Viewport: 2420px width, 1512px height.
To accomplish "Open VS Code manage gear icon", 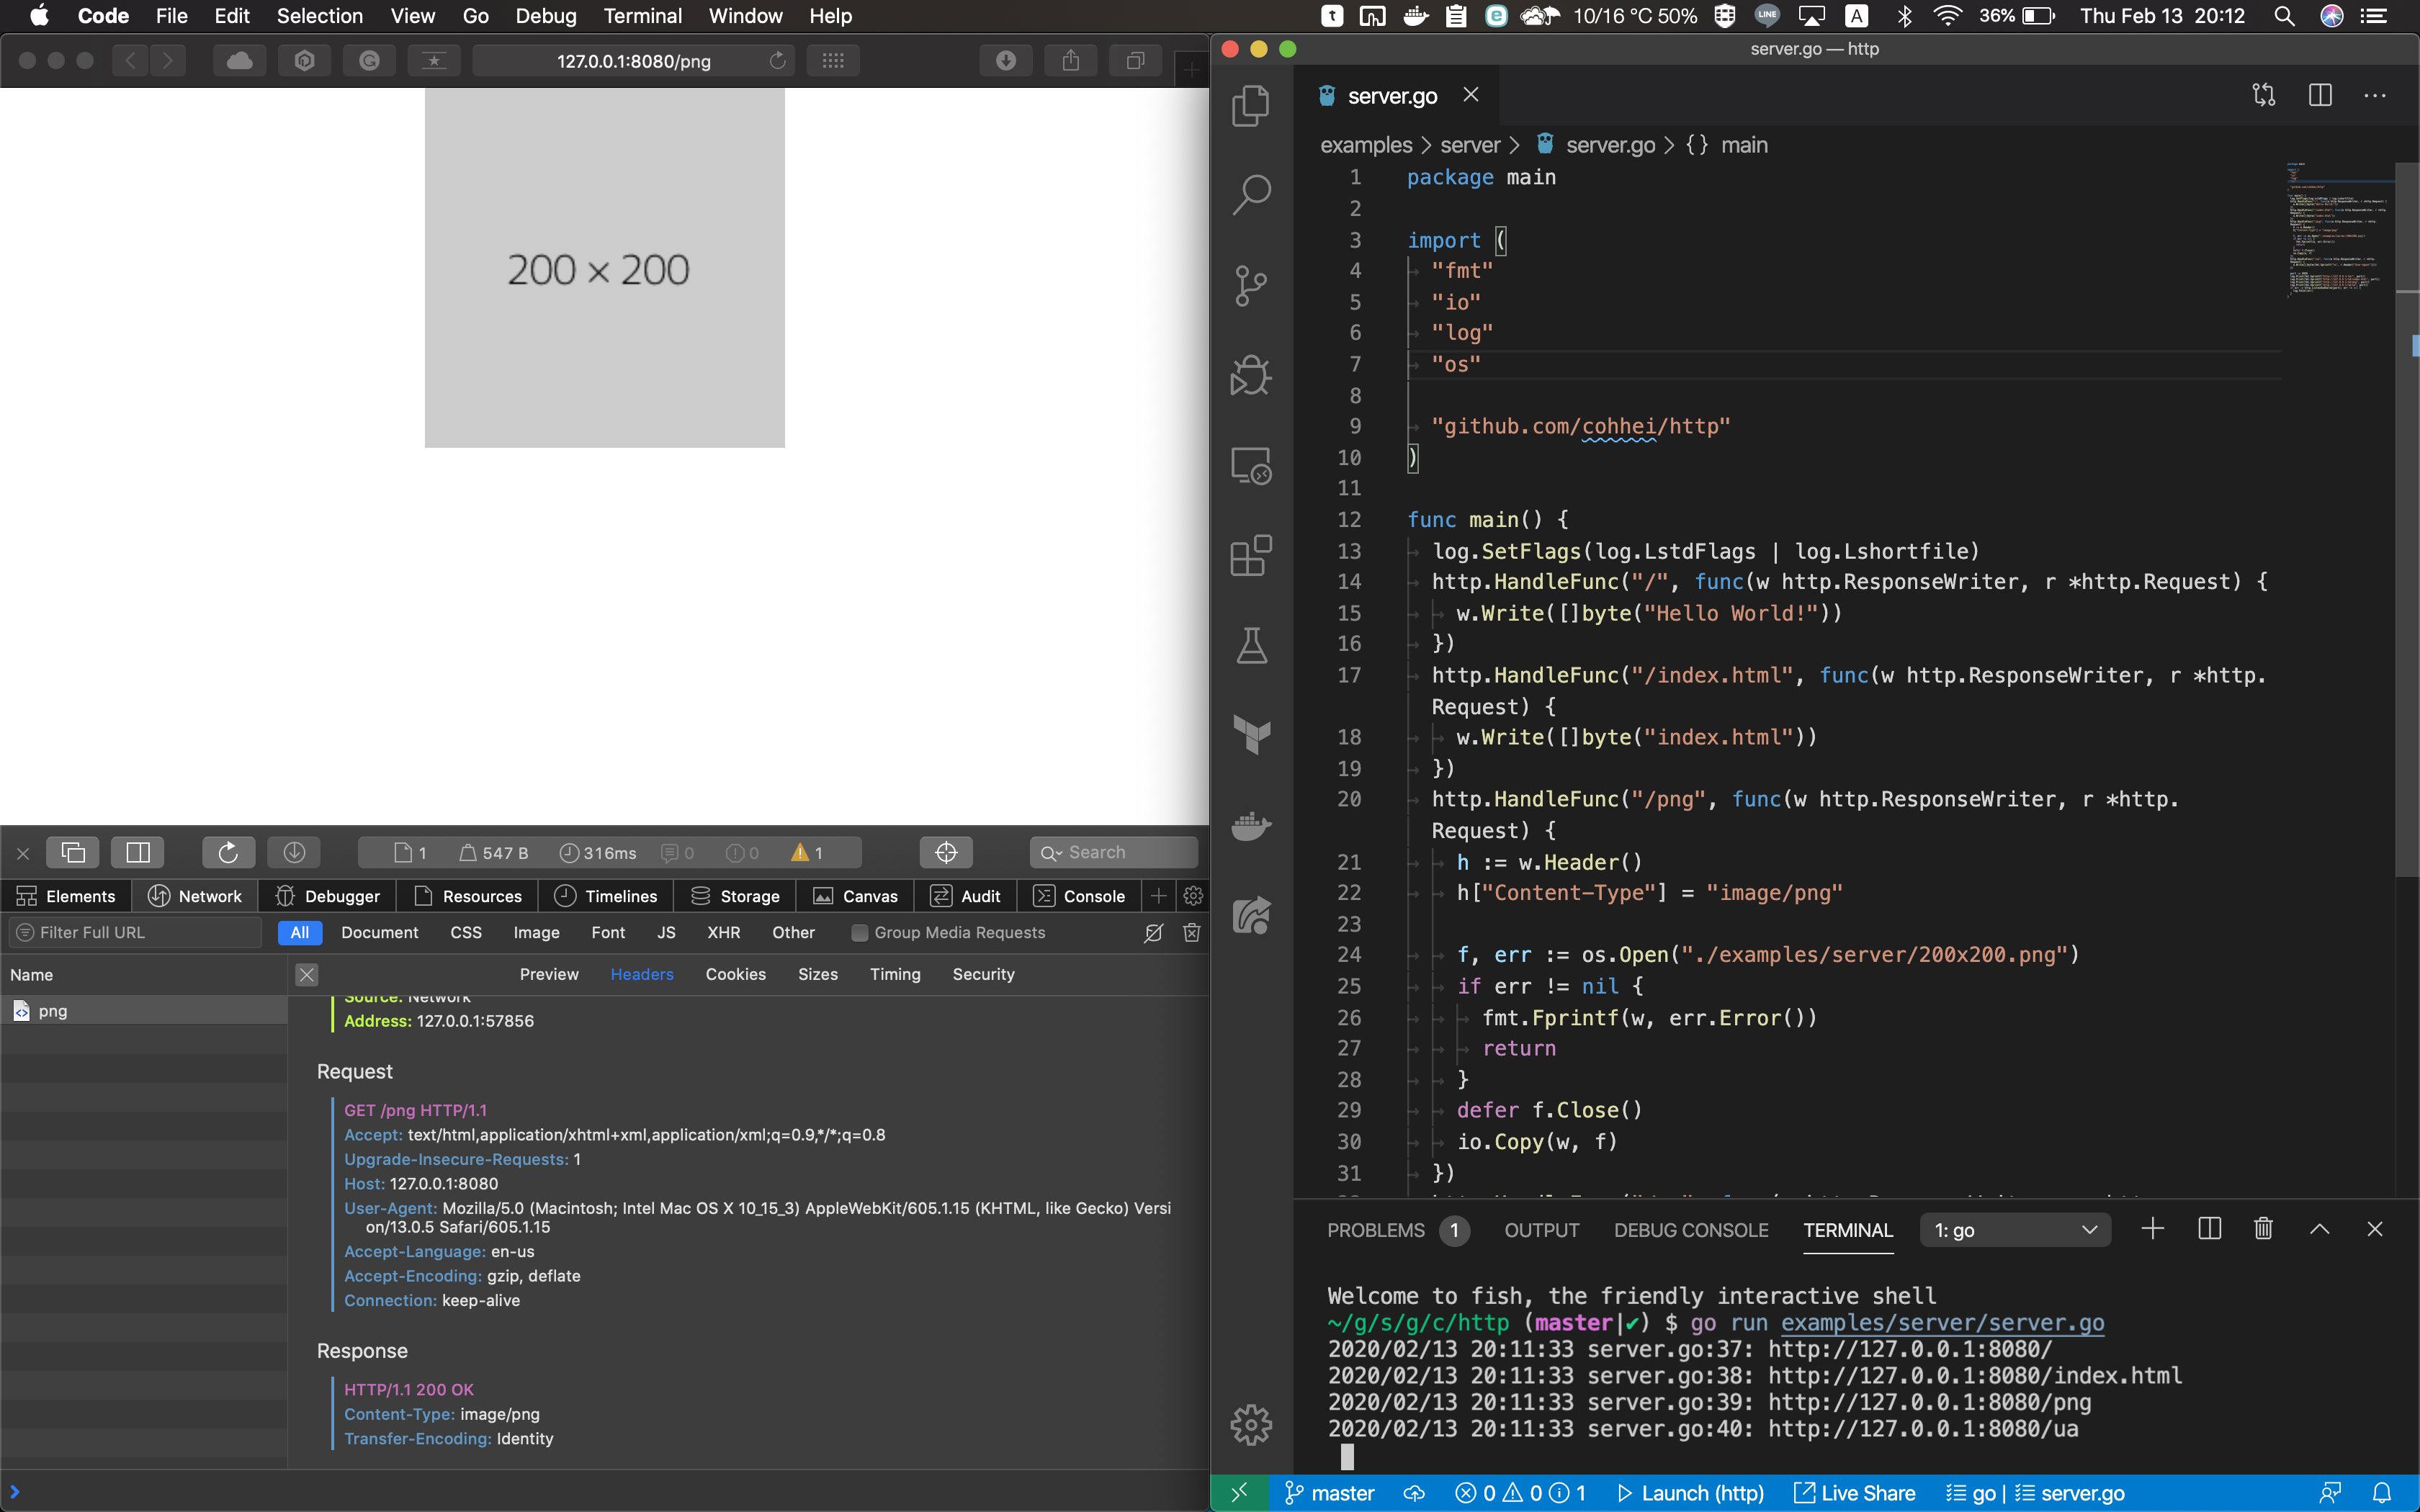I will pyautogui.click(x=1251, y=1424).
